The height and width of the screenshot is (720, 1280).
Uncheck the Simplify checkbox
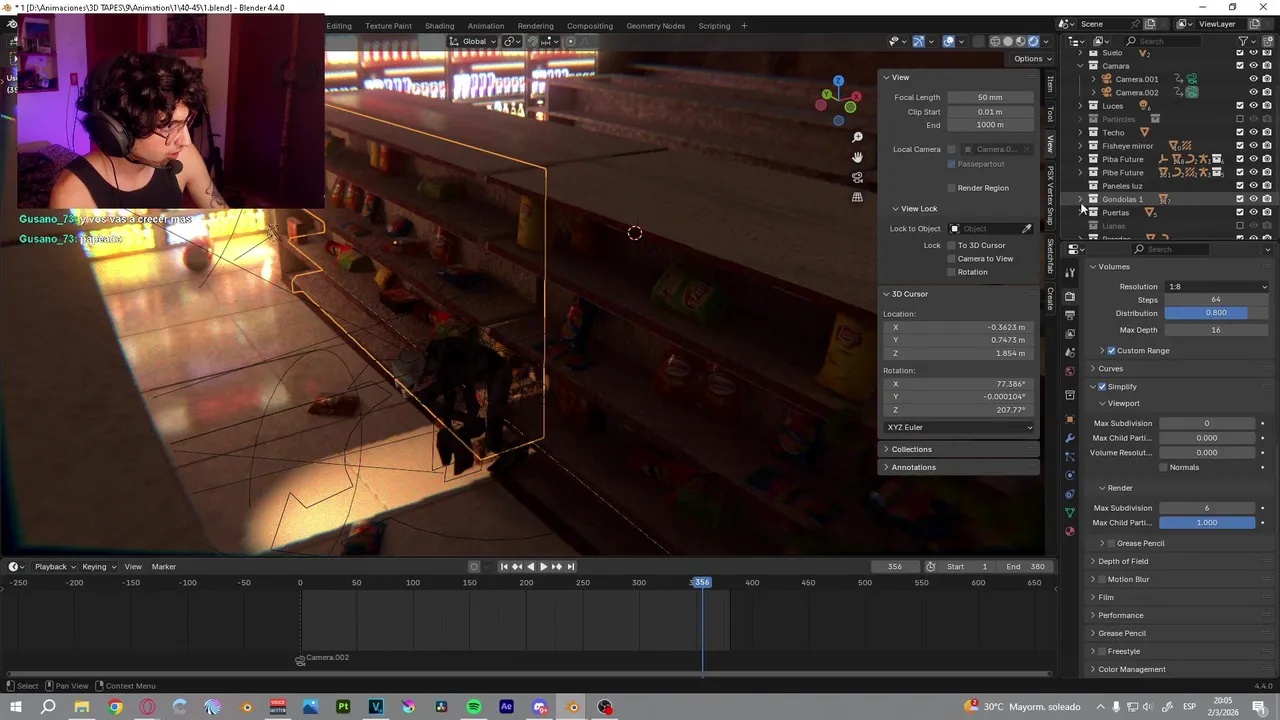pos(1102,387)
